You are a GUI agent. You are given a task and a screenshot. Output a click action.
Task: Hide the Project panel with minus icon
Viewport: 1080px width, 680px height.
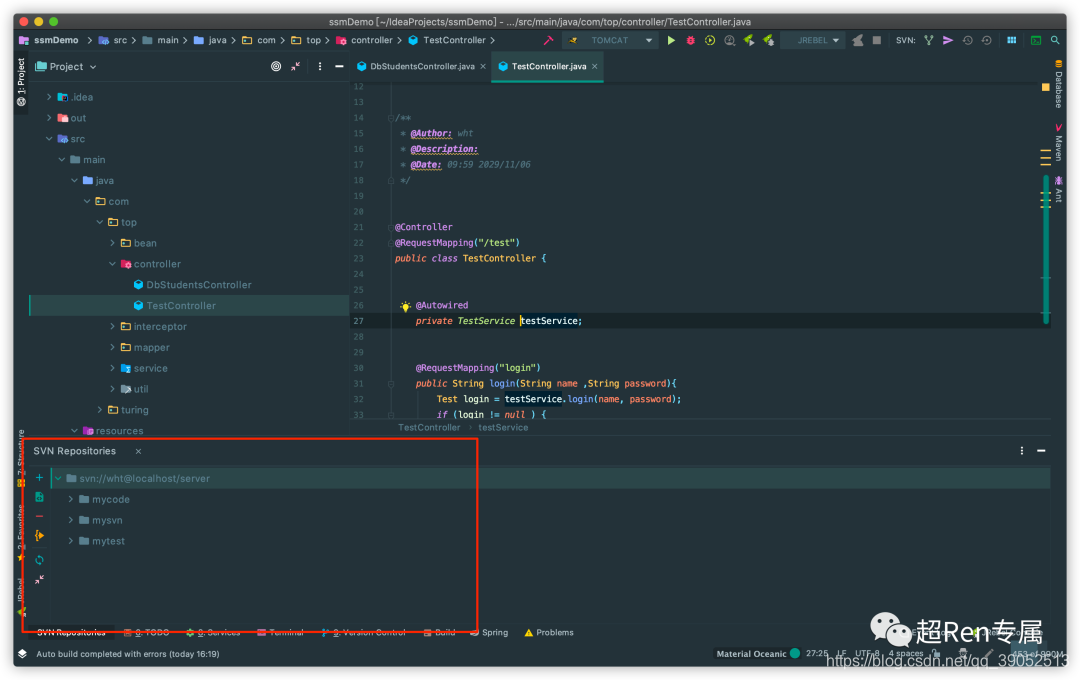[339, 67]
